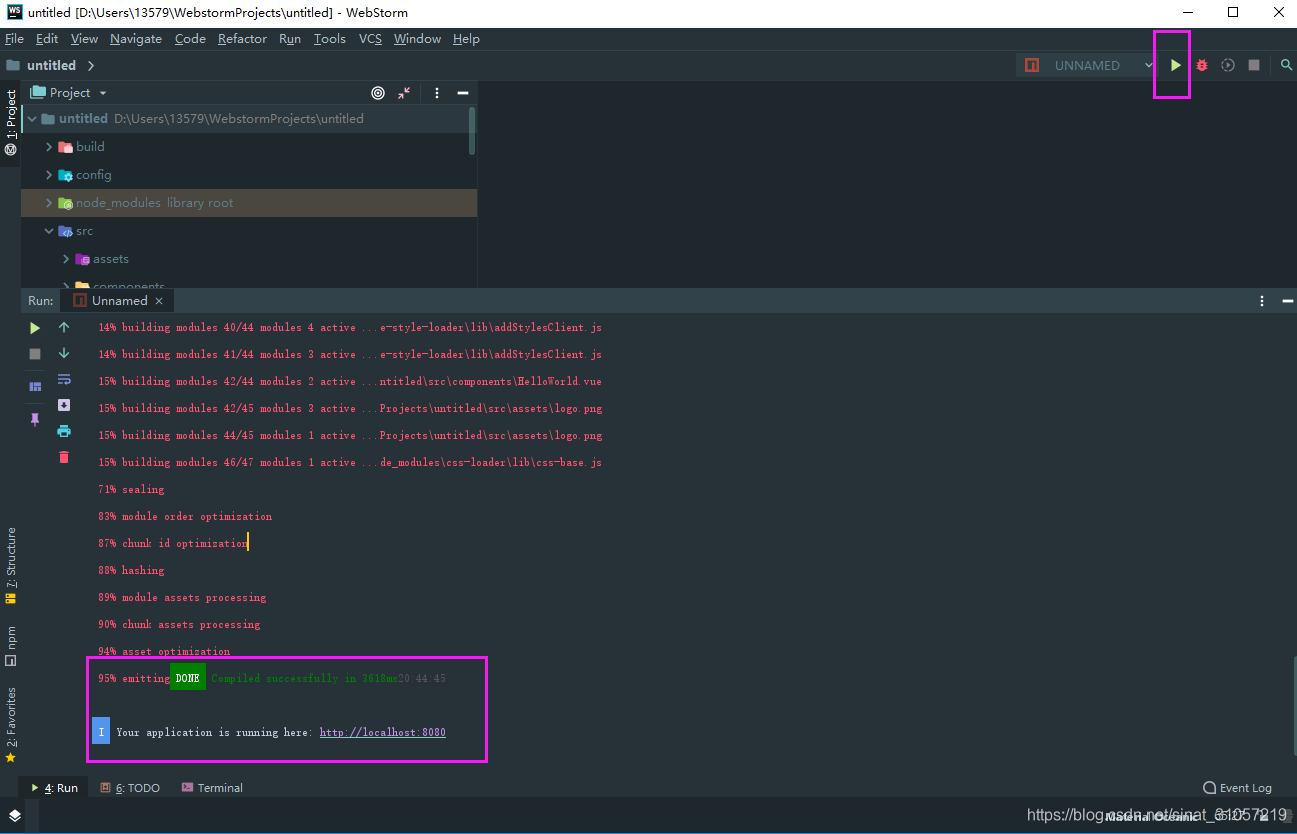Move down the stack trace (down arrow)
This screenshot has width=1297, height=834.
tap(64, 353)
